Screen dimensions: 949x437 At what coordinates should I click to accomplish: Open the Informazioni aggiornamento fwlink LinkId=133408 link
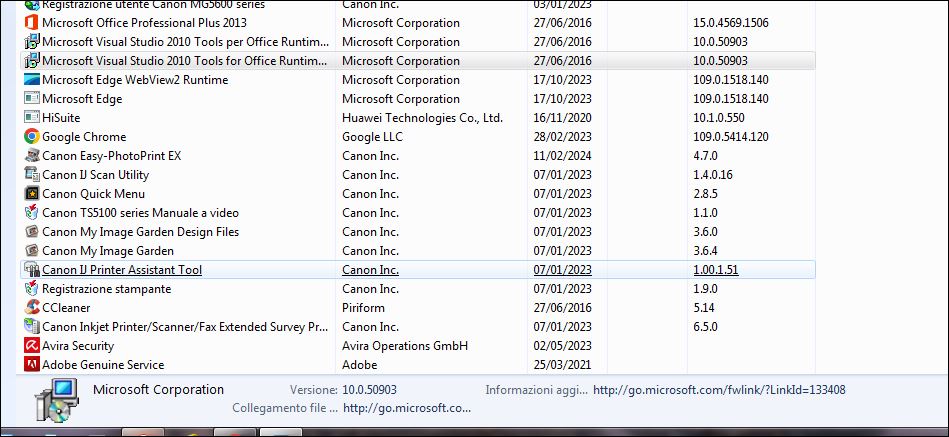(719, 390)
